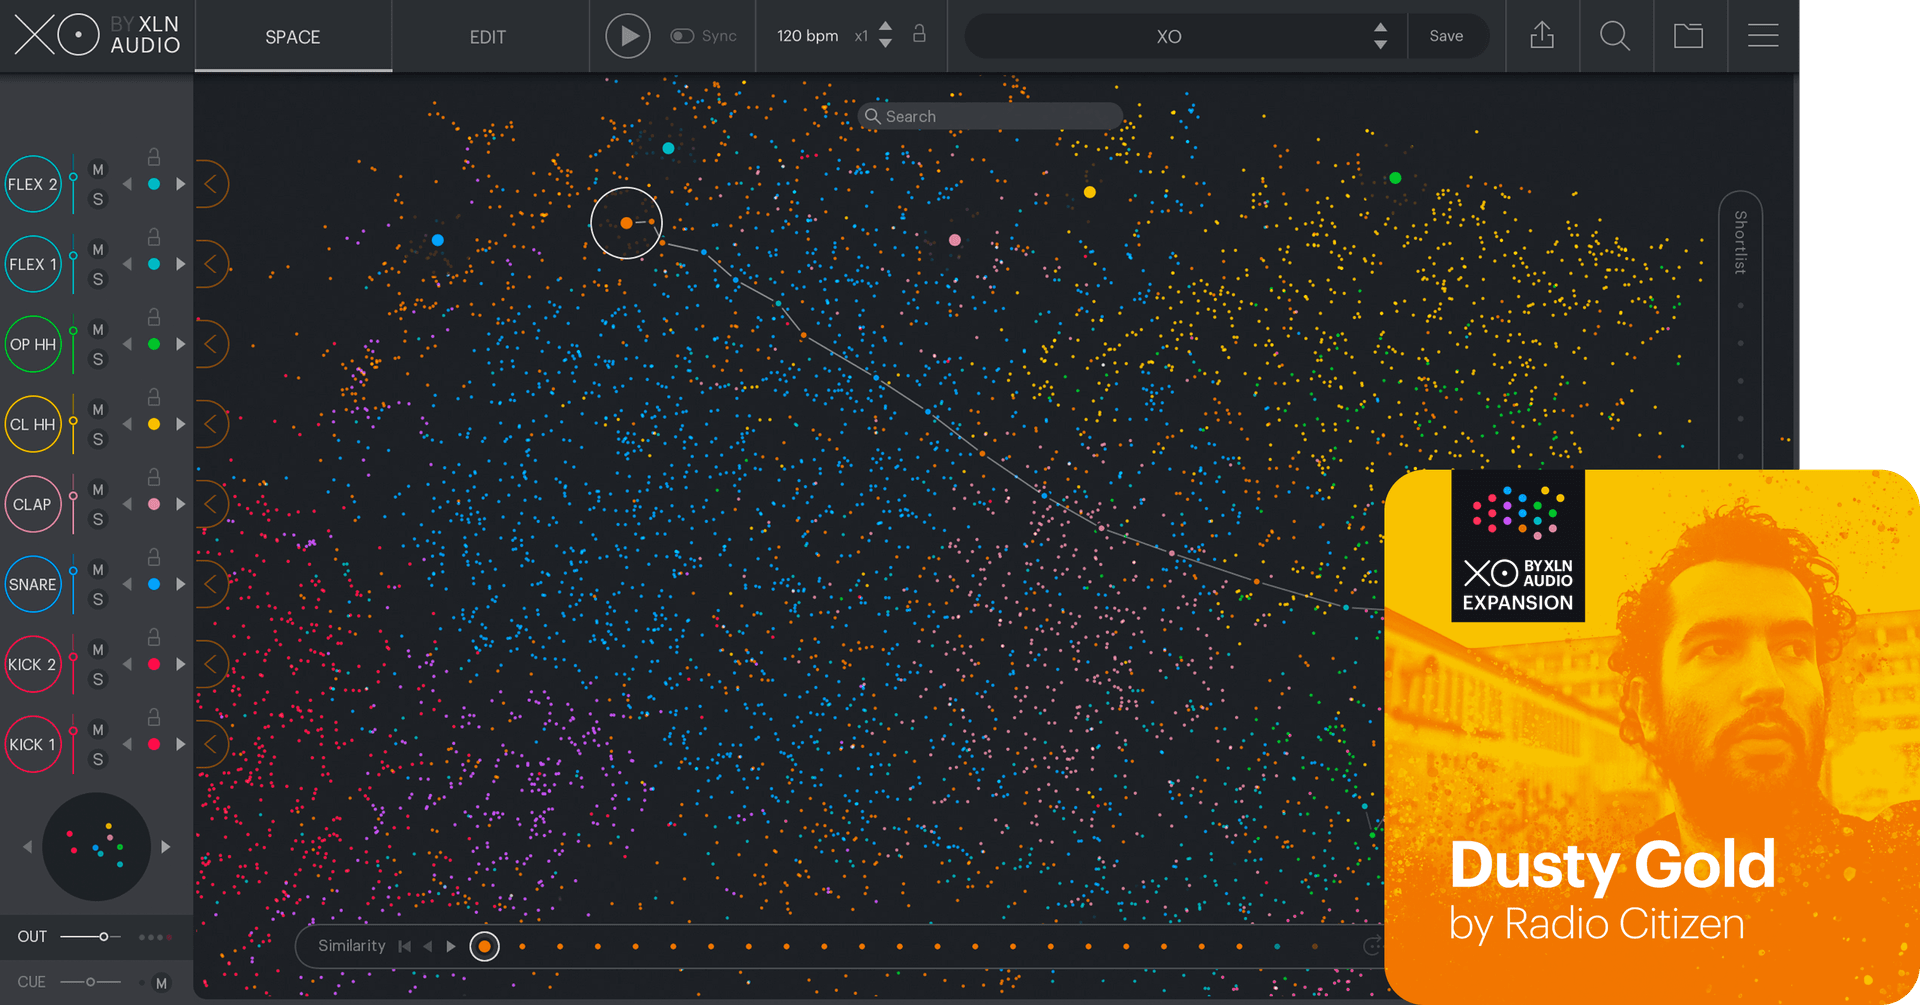1920x1005 pixels.
Task: Step to next Similarity sample
Action: tap(451, 946)
